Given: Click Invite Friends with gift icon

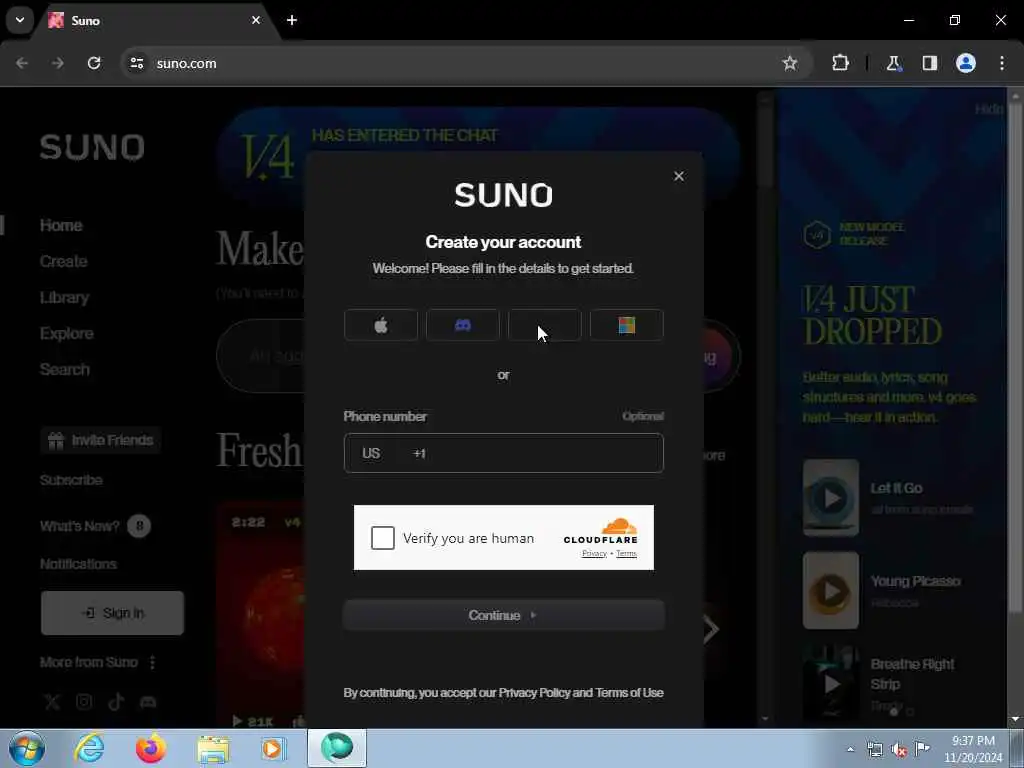Looking at the screenshot, I should [x=101, y=440].
